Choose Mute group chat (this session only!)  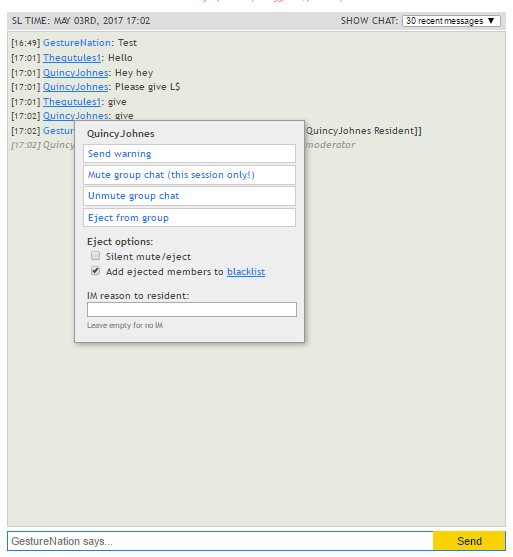[189, 175]
